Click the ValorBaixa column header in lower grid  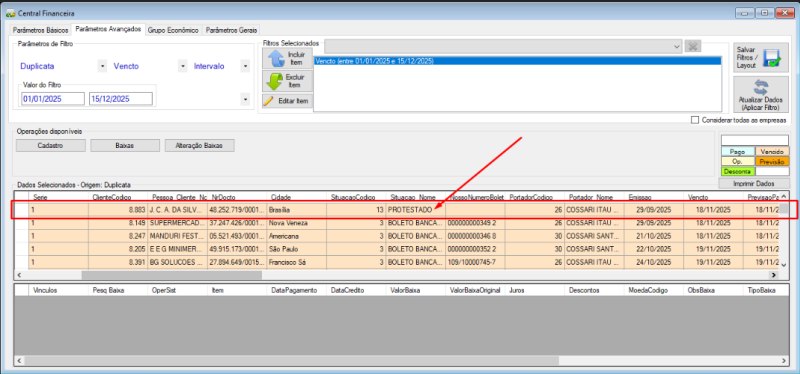[416, 290]
